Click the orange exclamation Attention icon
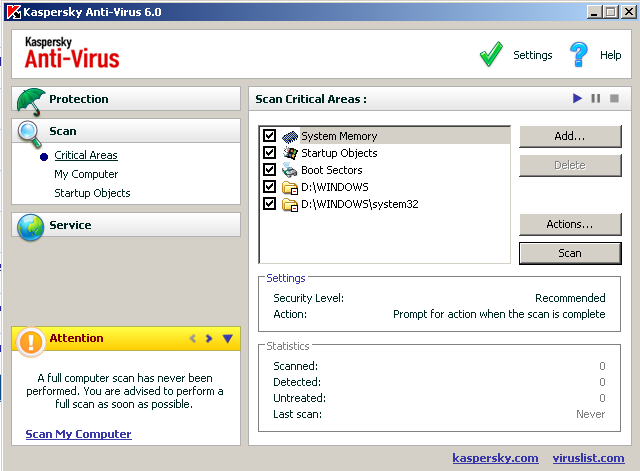This screenshot has width=640, height=471. pos(31,342)
